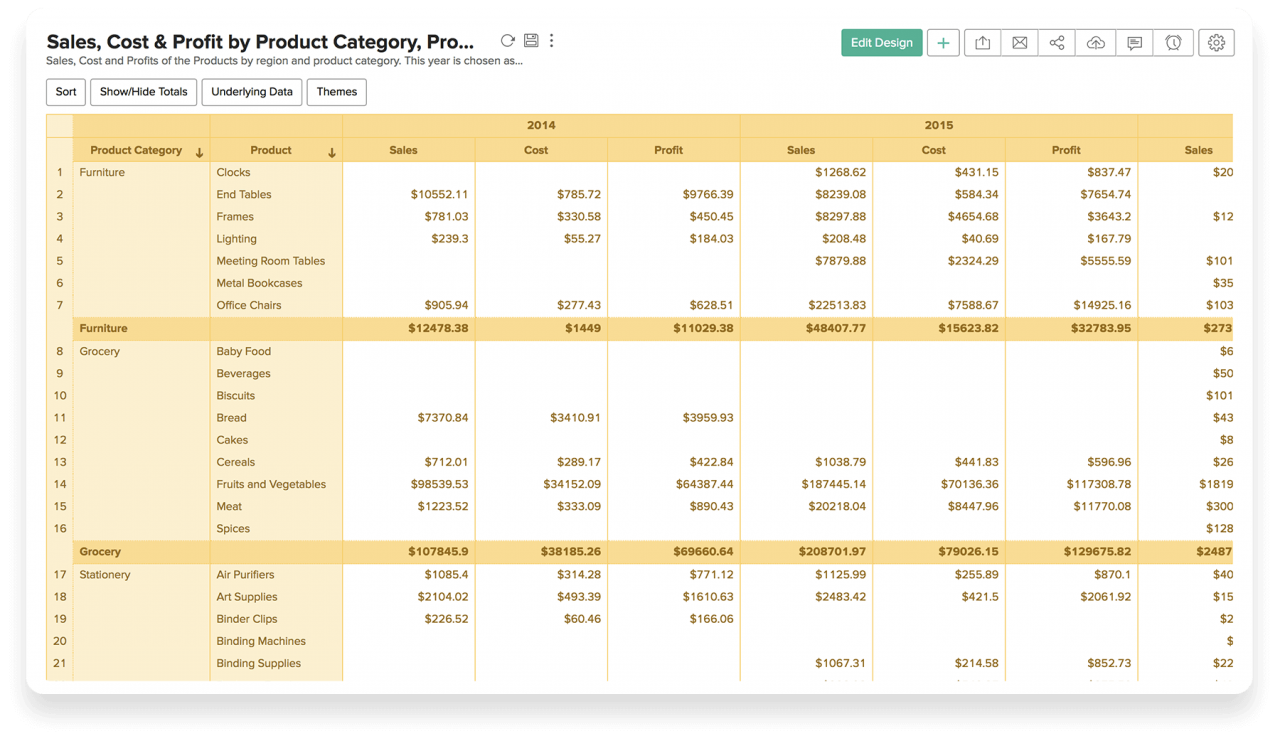This screenshot has width=1280, height=741.
Task: Toggle totals visibility via Show/Hide Totals
Action: tap(143, 92)
